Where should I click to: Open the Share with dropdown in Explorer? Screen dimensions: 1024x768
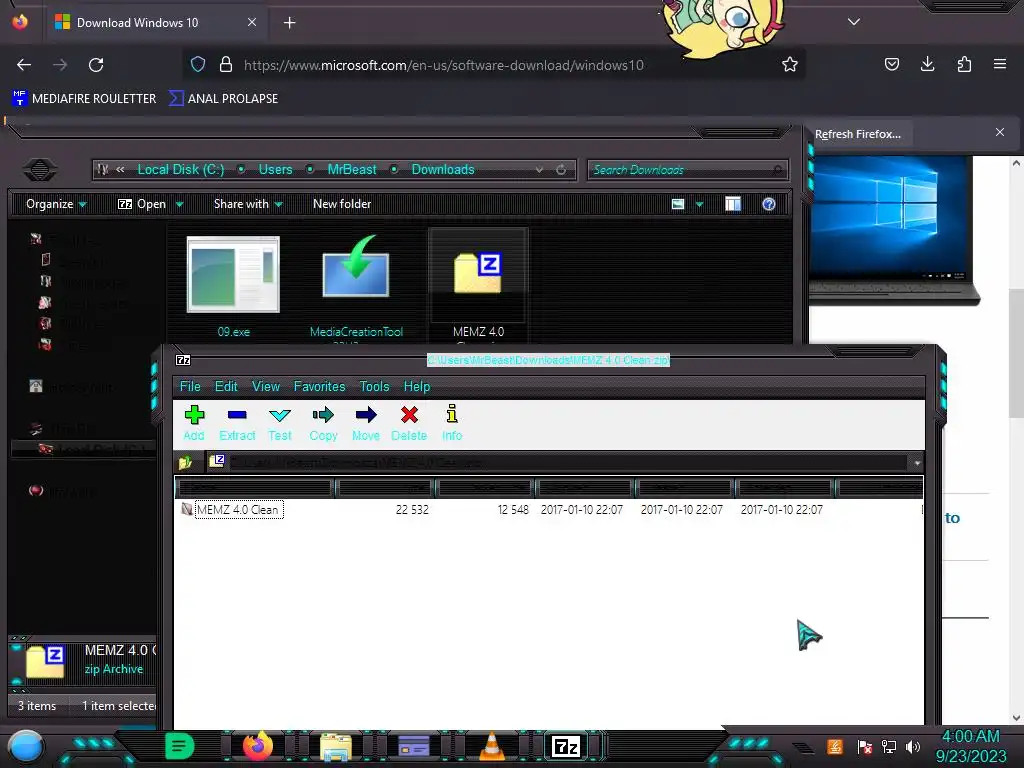(x=248, y=204)
